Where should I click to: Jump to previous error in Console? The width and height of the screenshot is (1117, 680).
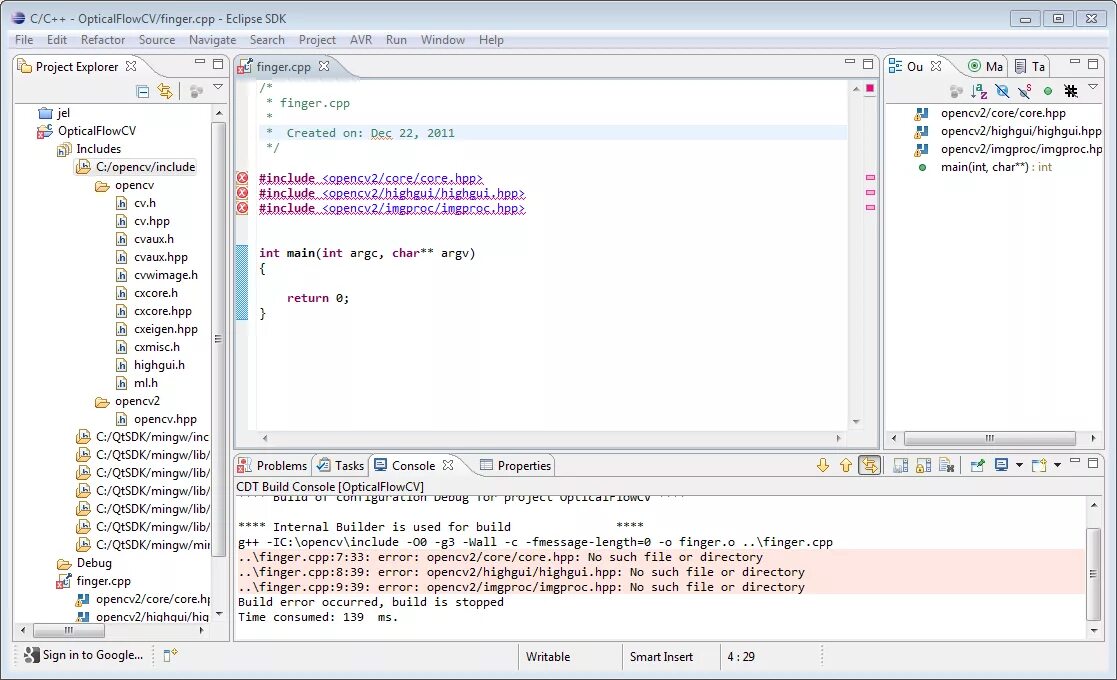pos(846,466)
